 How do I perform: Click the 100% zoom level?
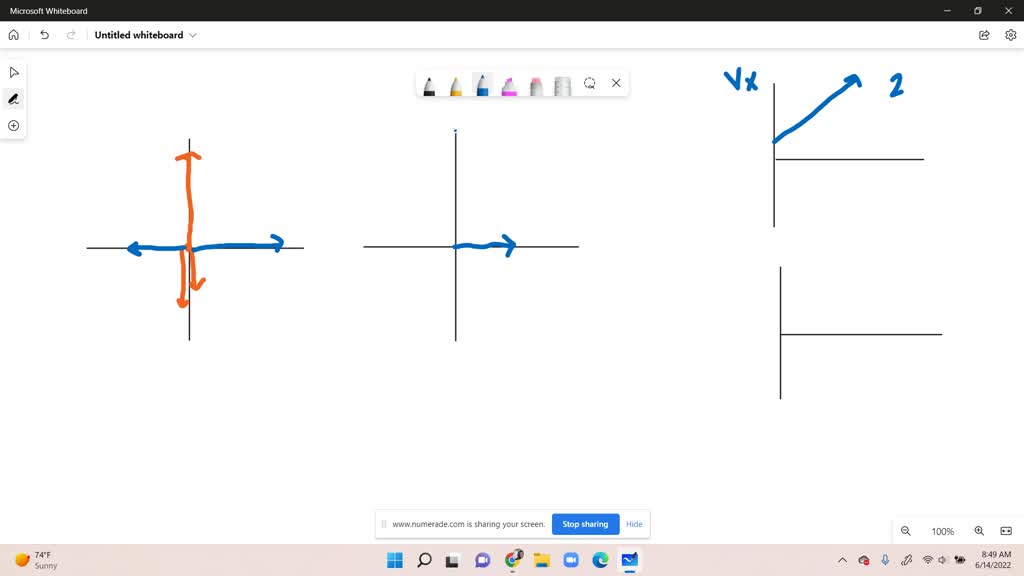pos(942,532)
